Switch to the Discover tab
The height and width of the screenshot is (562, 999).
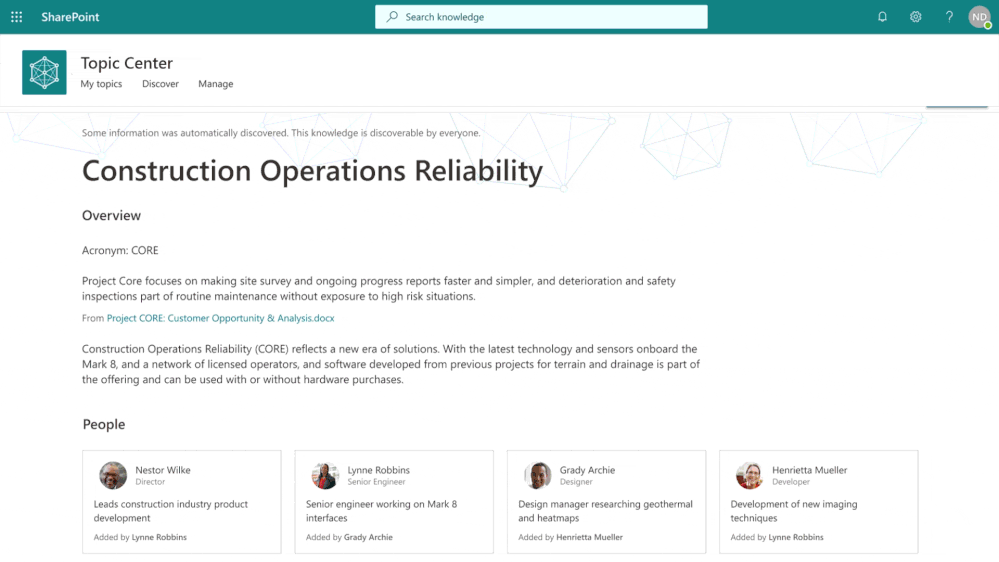[x=160, y=84]
